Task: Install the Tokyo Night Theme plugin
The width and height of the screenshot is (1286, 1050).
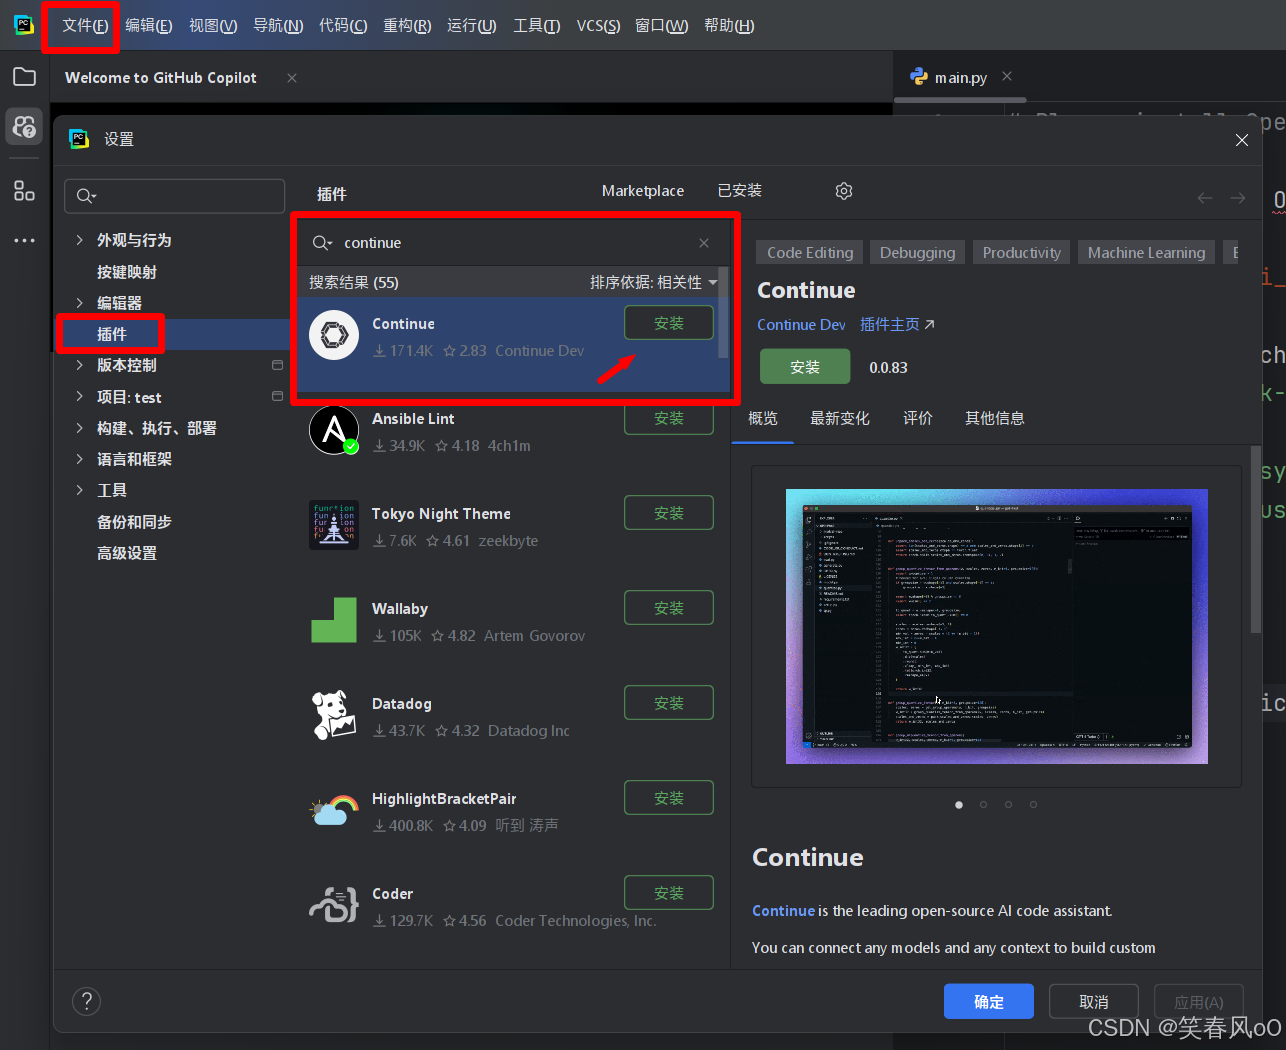Action: pyautogui.click(x=669, y=513)
